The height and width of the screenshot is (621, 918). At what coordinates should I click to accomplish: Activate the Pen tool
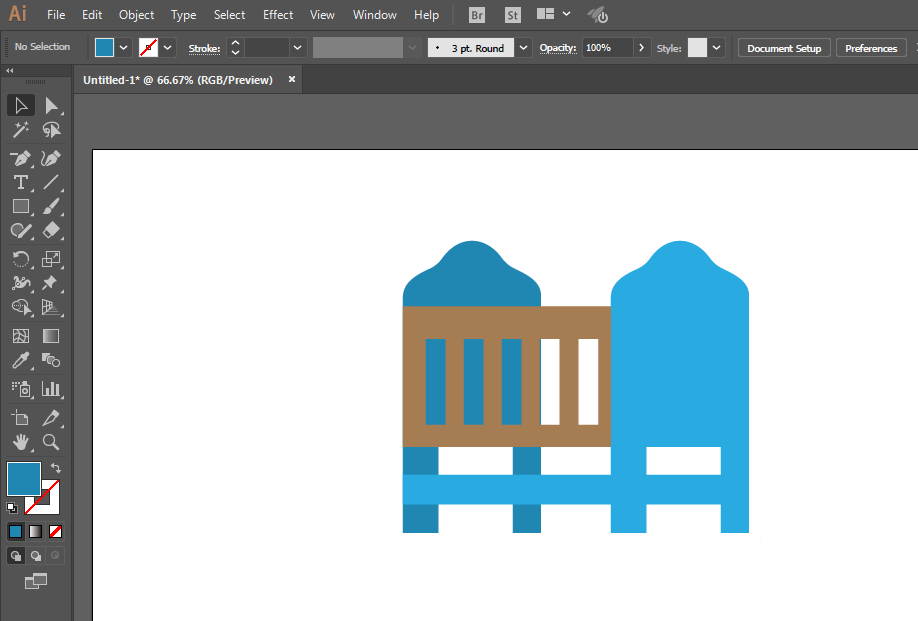pyautogui.click(x=20, y=158)
